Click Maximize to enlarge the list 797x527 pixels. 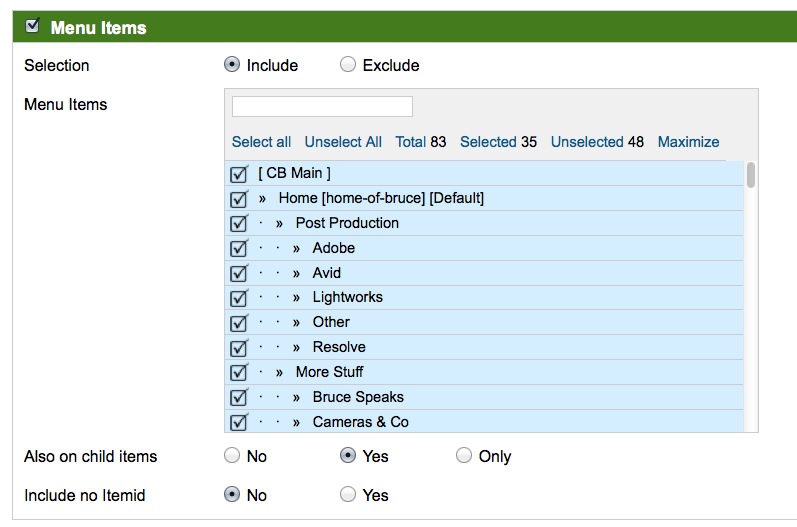click(688, 142)
